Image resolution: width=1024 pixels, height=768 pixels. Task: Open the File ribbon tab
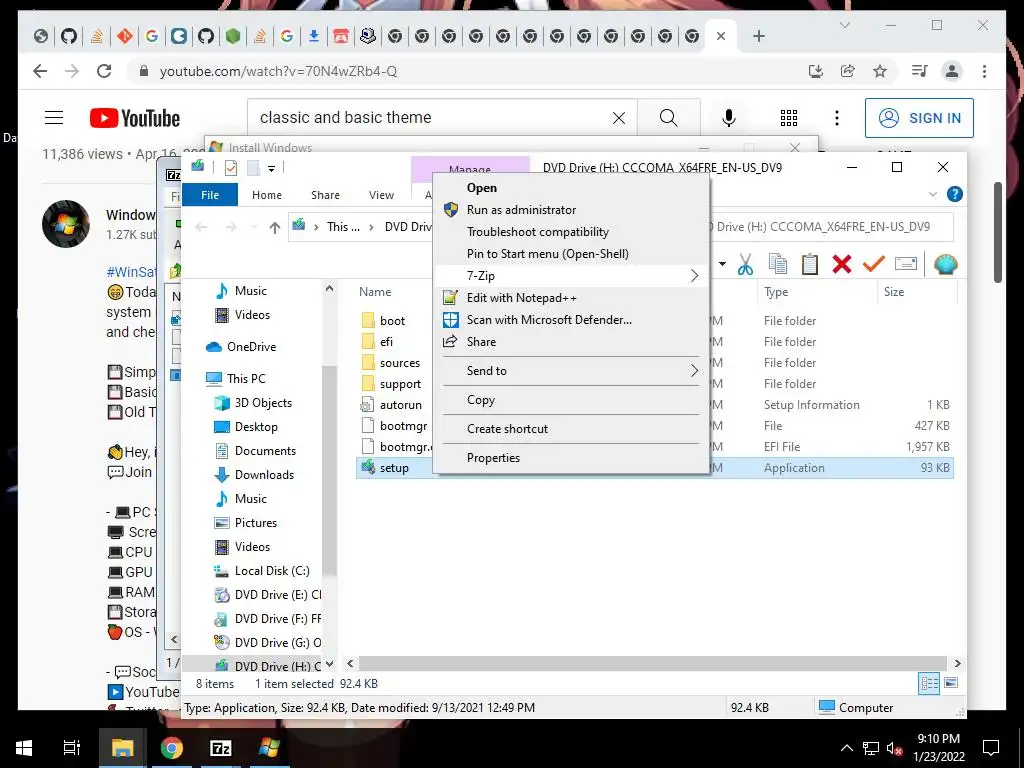click(210, 195)
